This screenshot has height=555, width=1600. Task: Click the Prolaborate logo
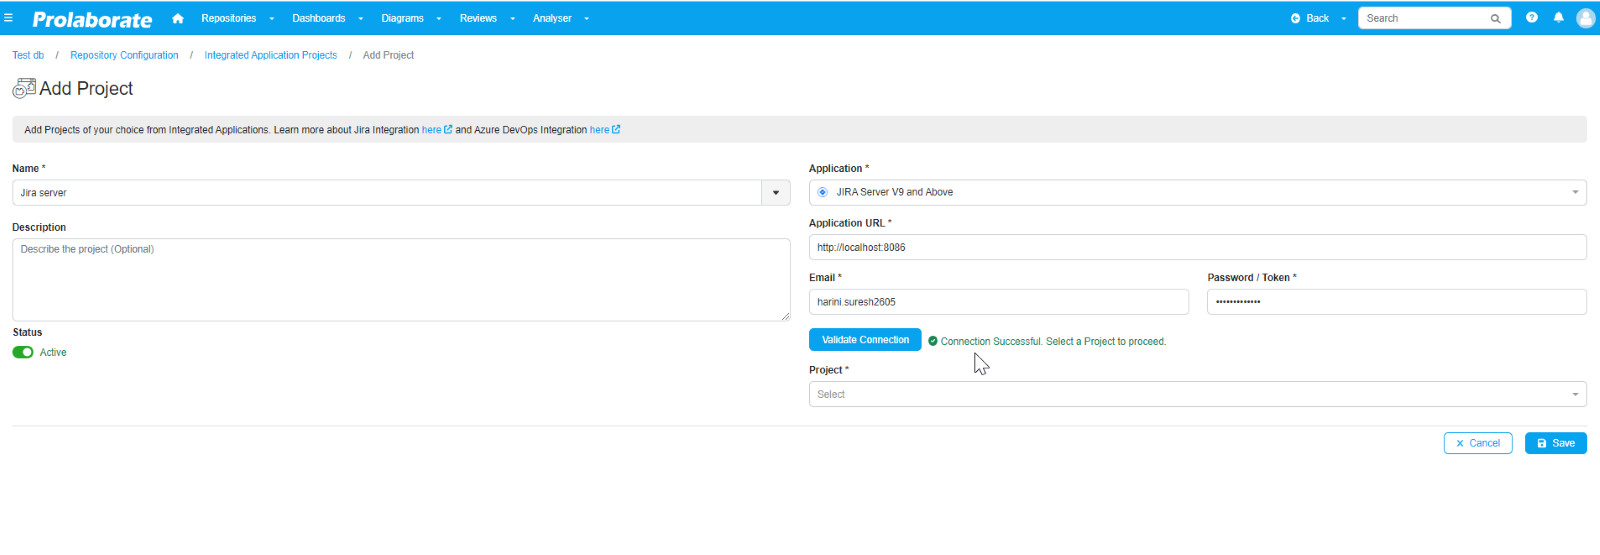point(92,19)
